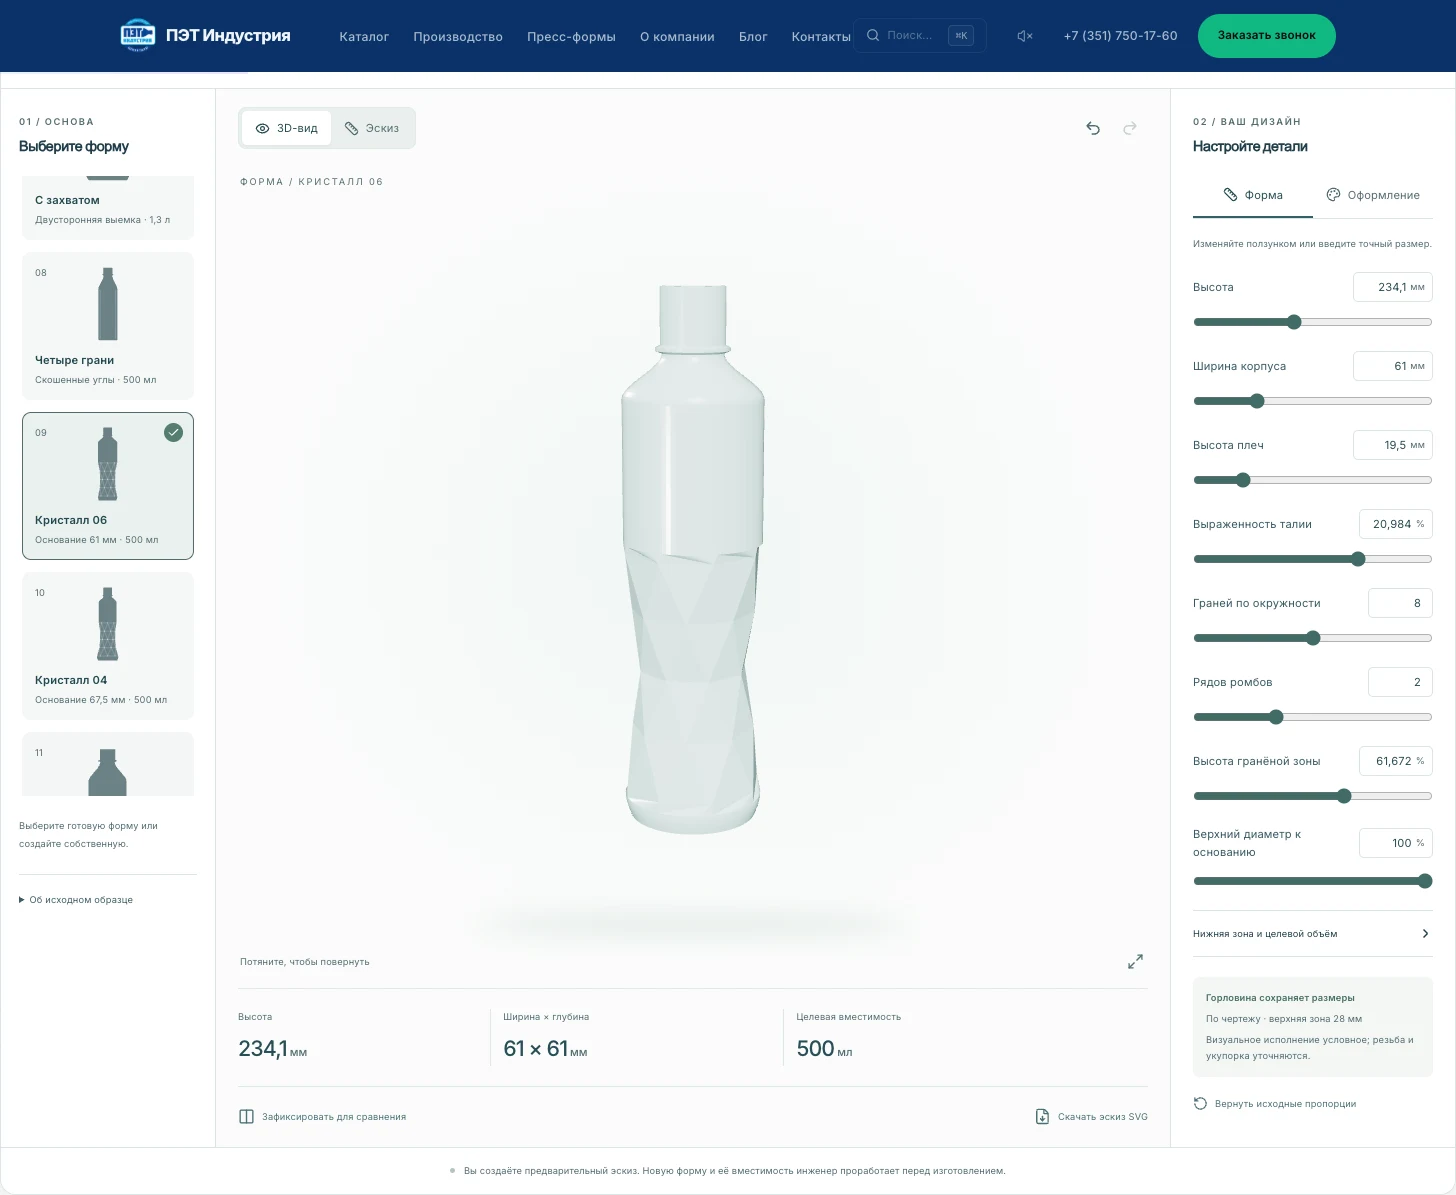Redo the reverted change
Viewport: 1456px width, 1195px height.
click(1130, 128)
